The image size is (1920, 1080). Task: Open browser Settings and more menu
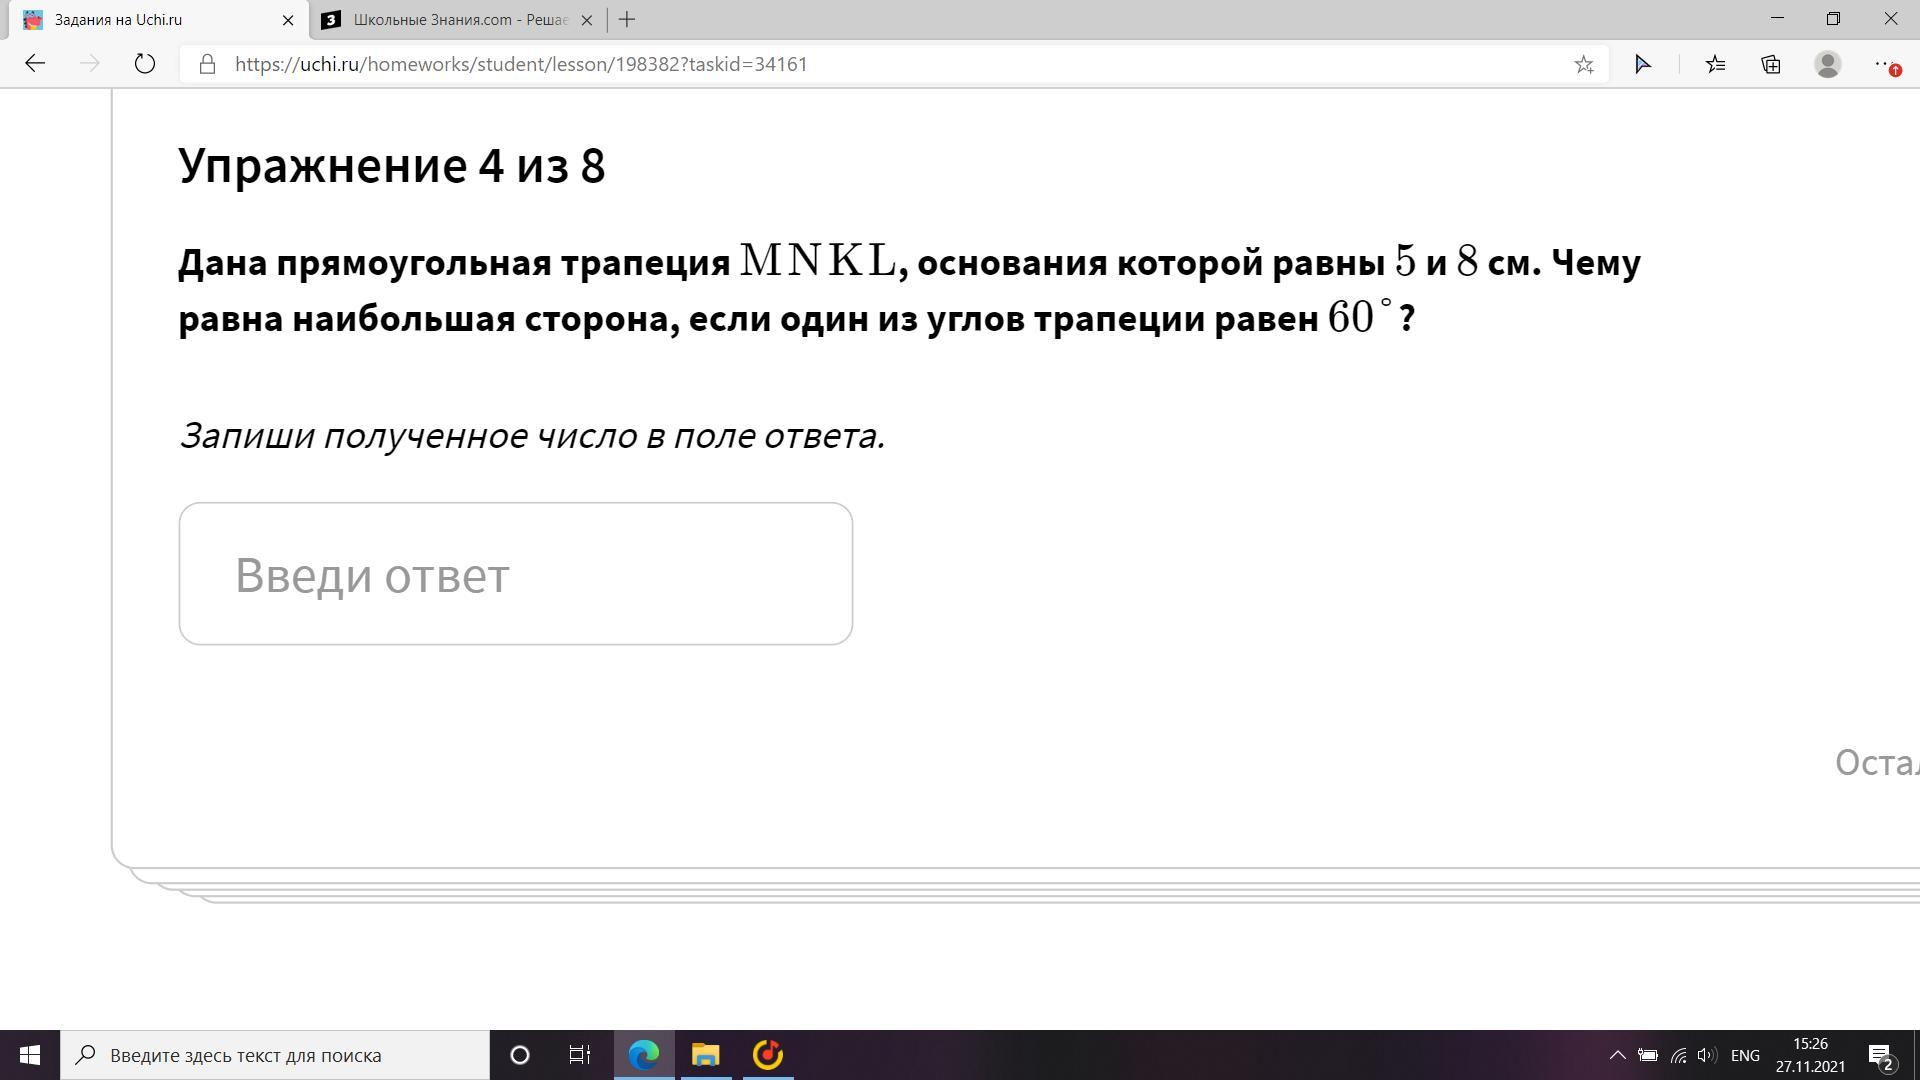click(1883, 64)
